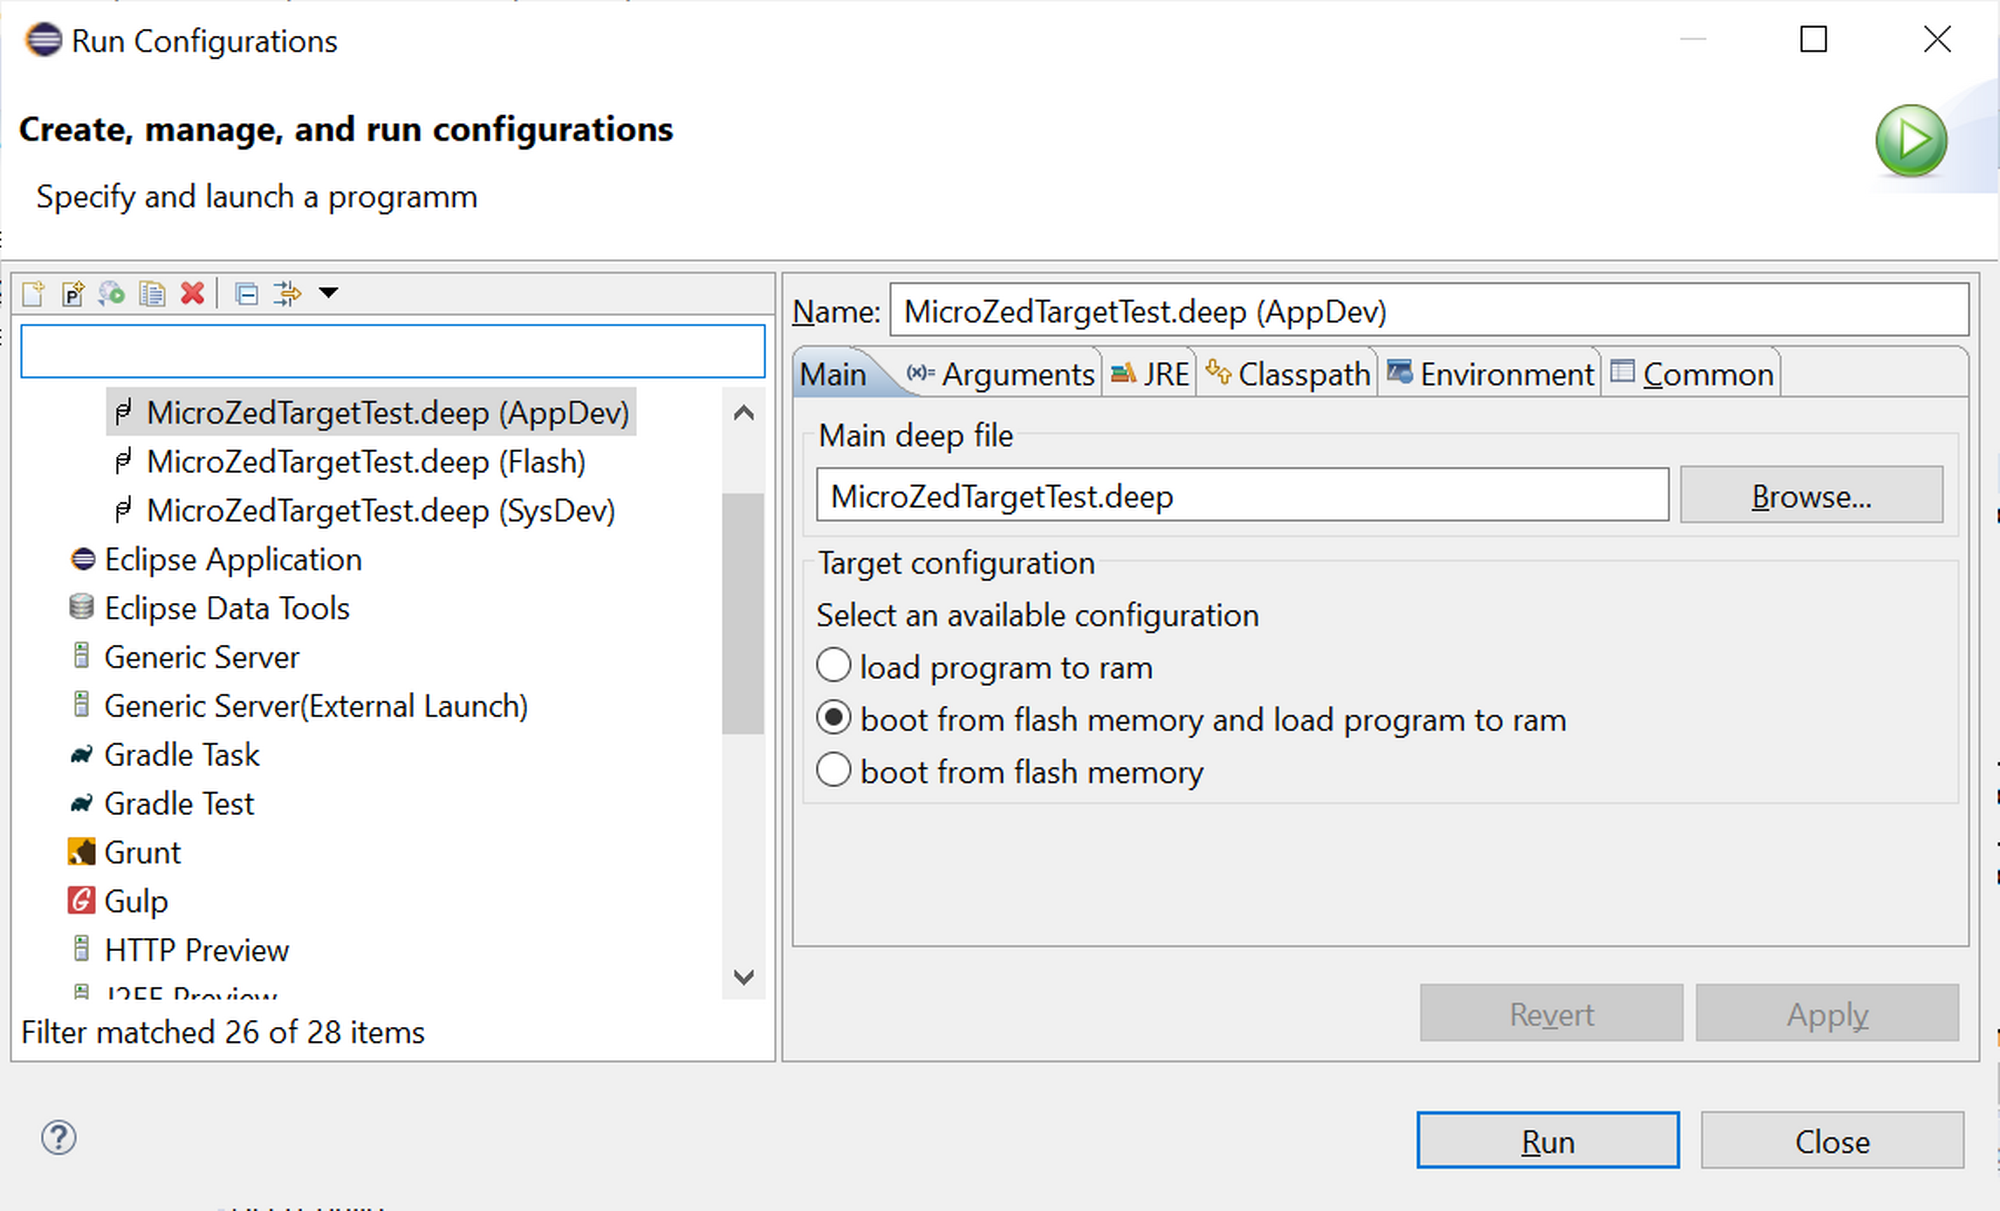Image resolution: width=2000 pixels, height=1211 pixels.
Task: Click the Export launch configurations icon
Action: tap(112, 294)
